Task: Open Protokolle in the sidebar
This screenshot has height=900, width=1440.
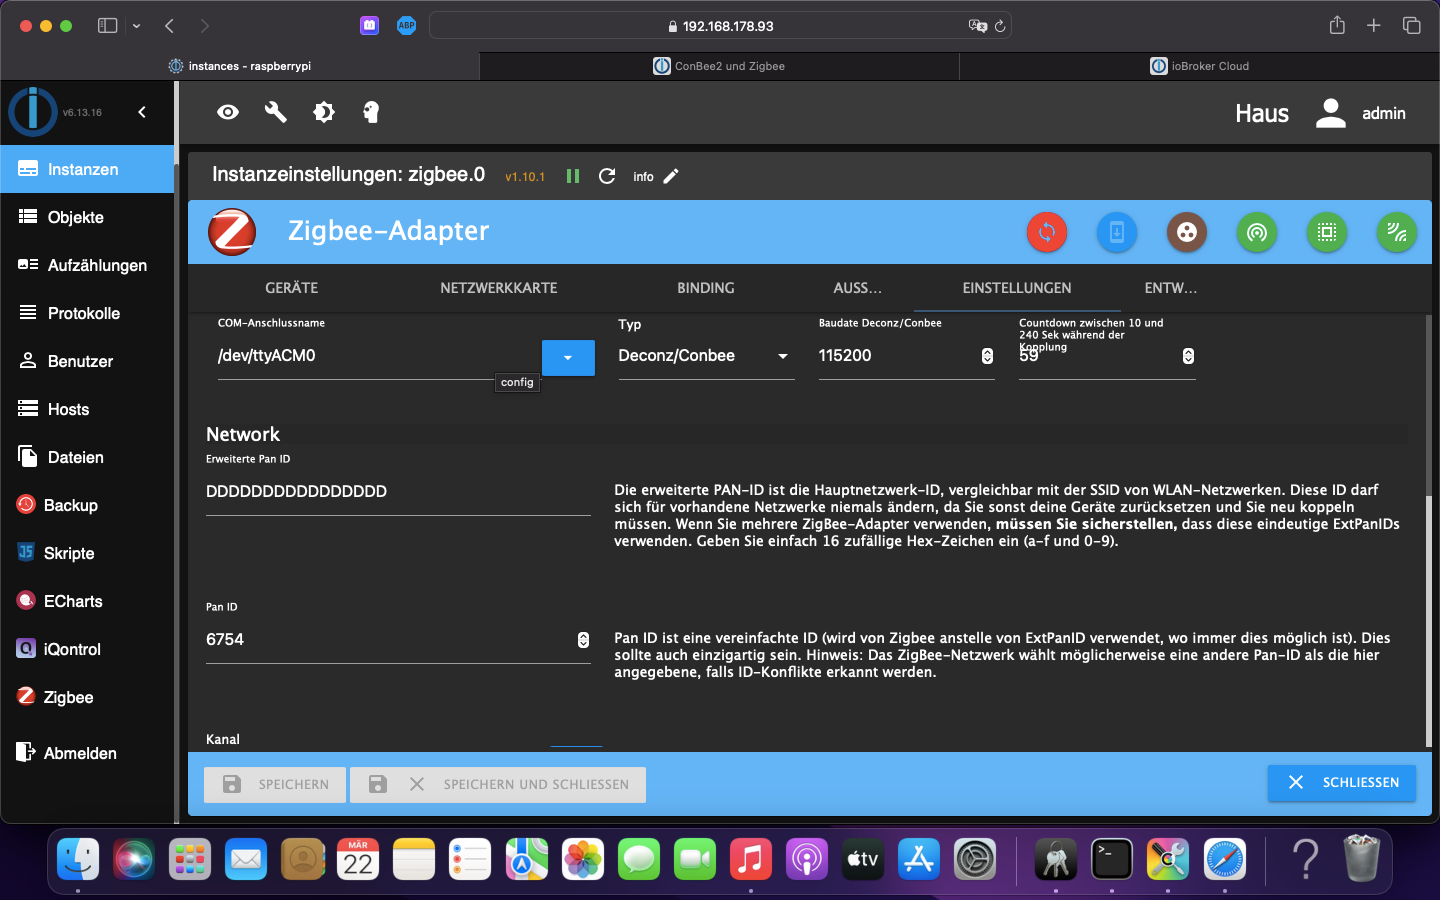Action: (x=87, y=313)
